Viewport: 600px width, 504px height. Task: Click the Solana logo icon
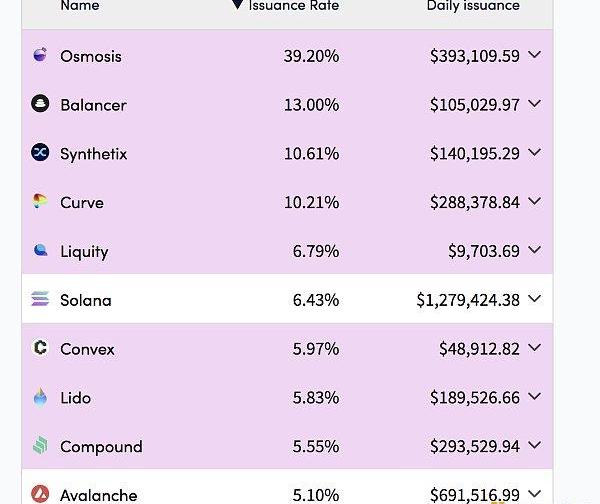pos(40,299)
